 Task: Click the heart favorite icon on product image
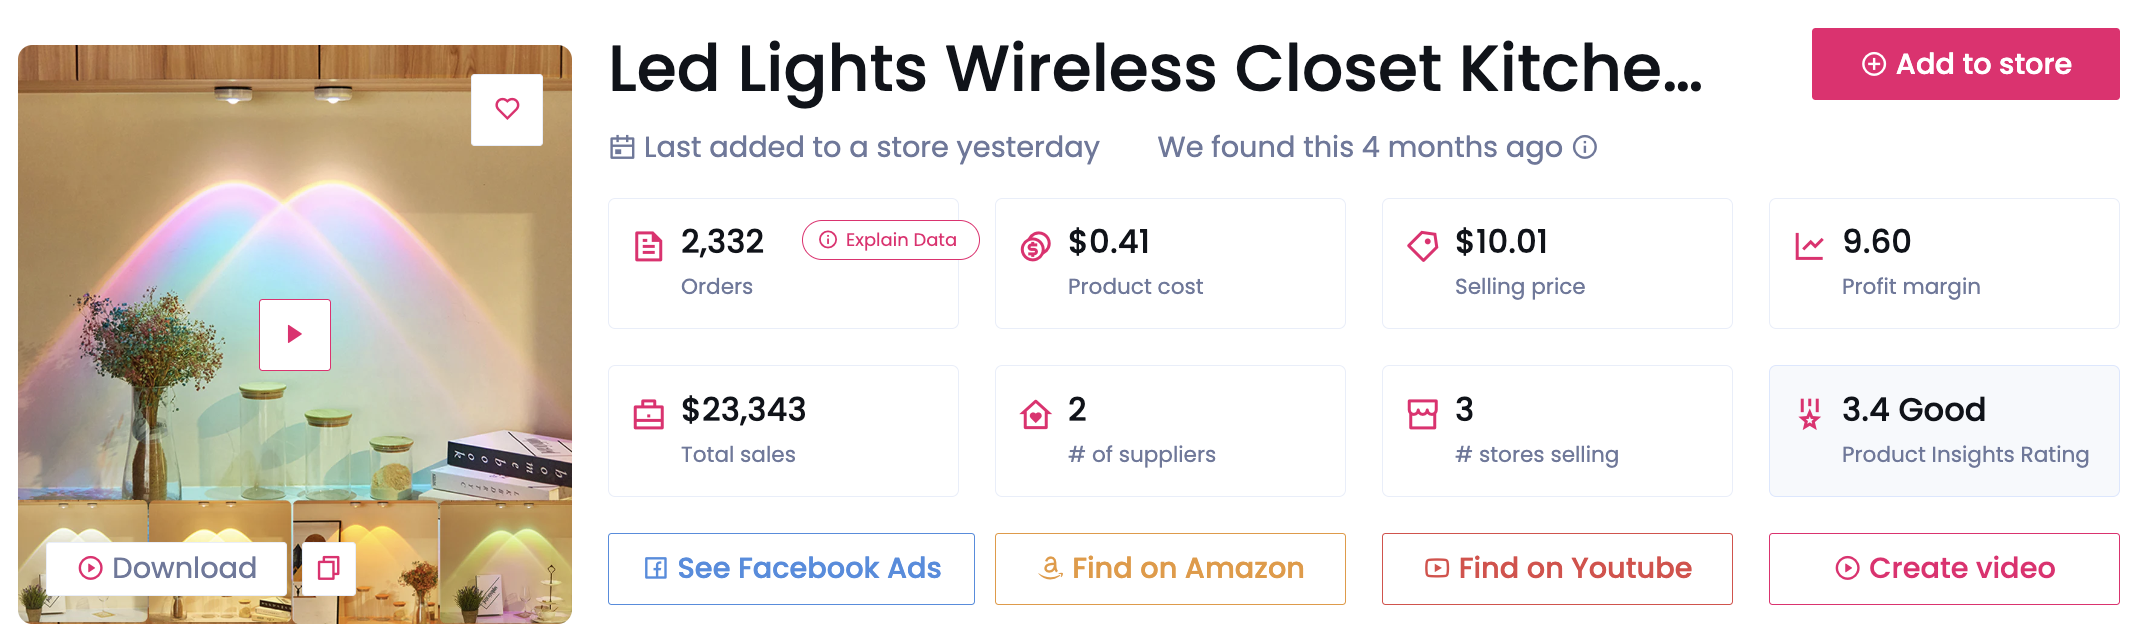coord(507,109)
